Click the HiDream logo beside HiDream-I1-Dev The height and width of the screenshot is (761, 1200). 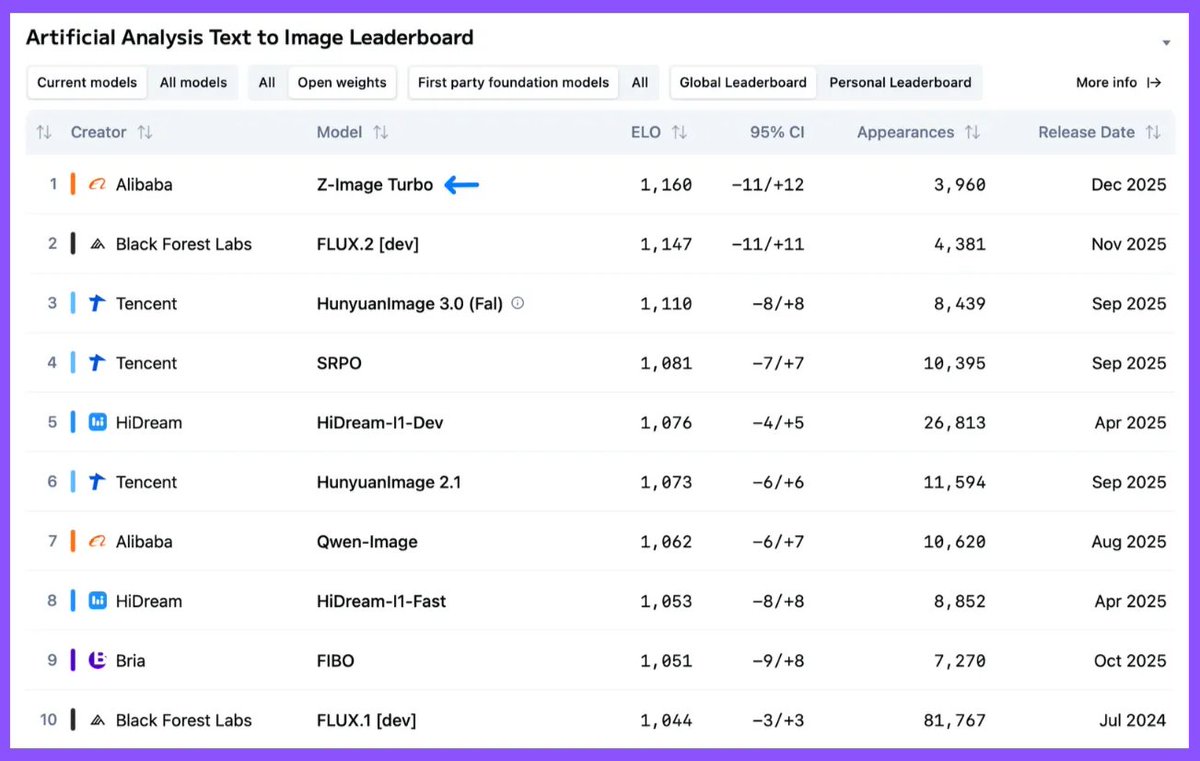tap(98, 422)
